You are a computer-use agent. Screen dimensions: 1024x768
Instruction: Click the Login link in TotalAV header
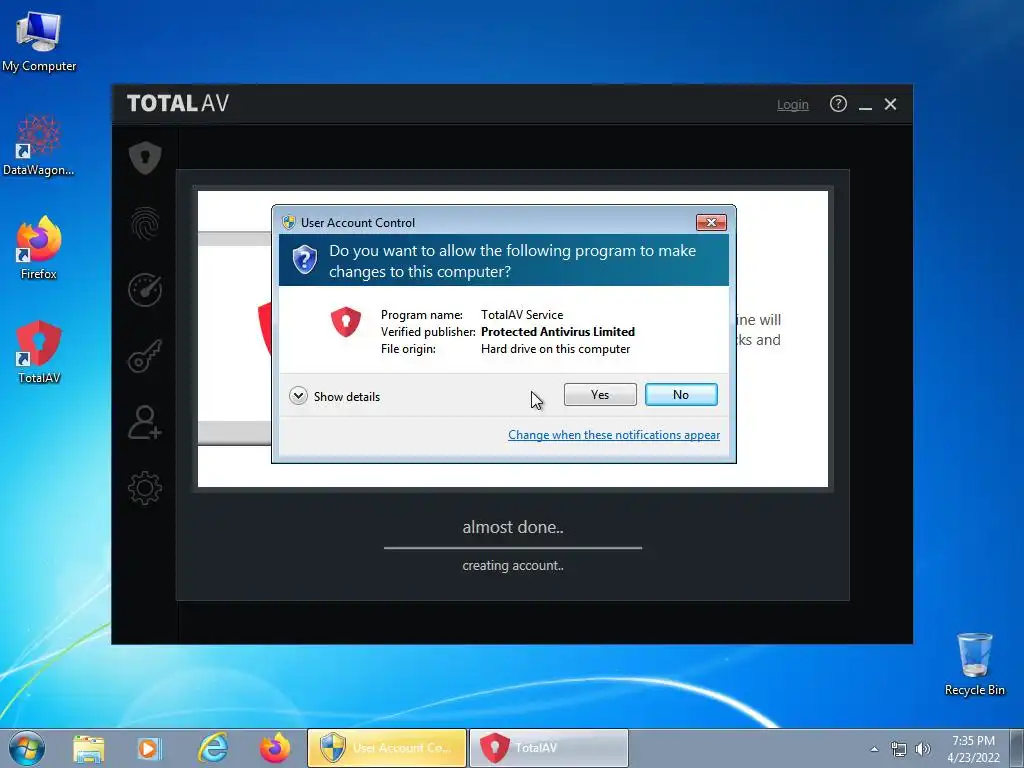(x=792, y=104)
